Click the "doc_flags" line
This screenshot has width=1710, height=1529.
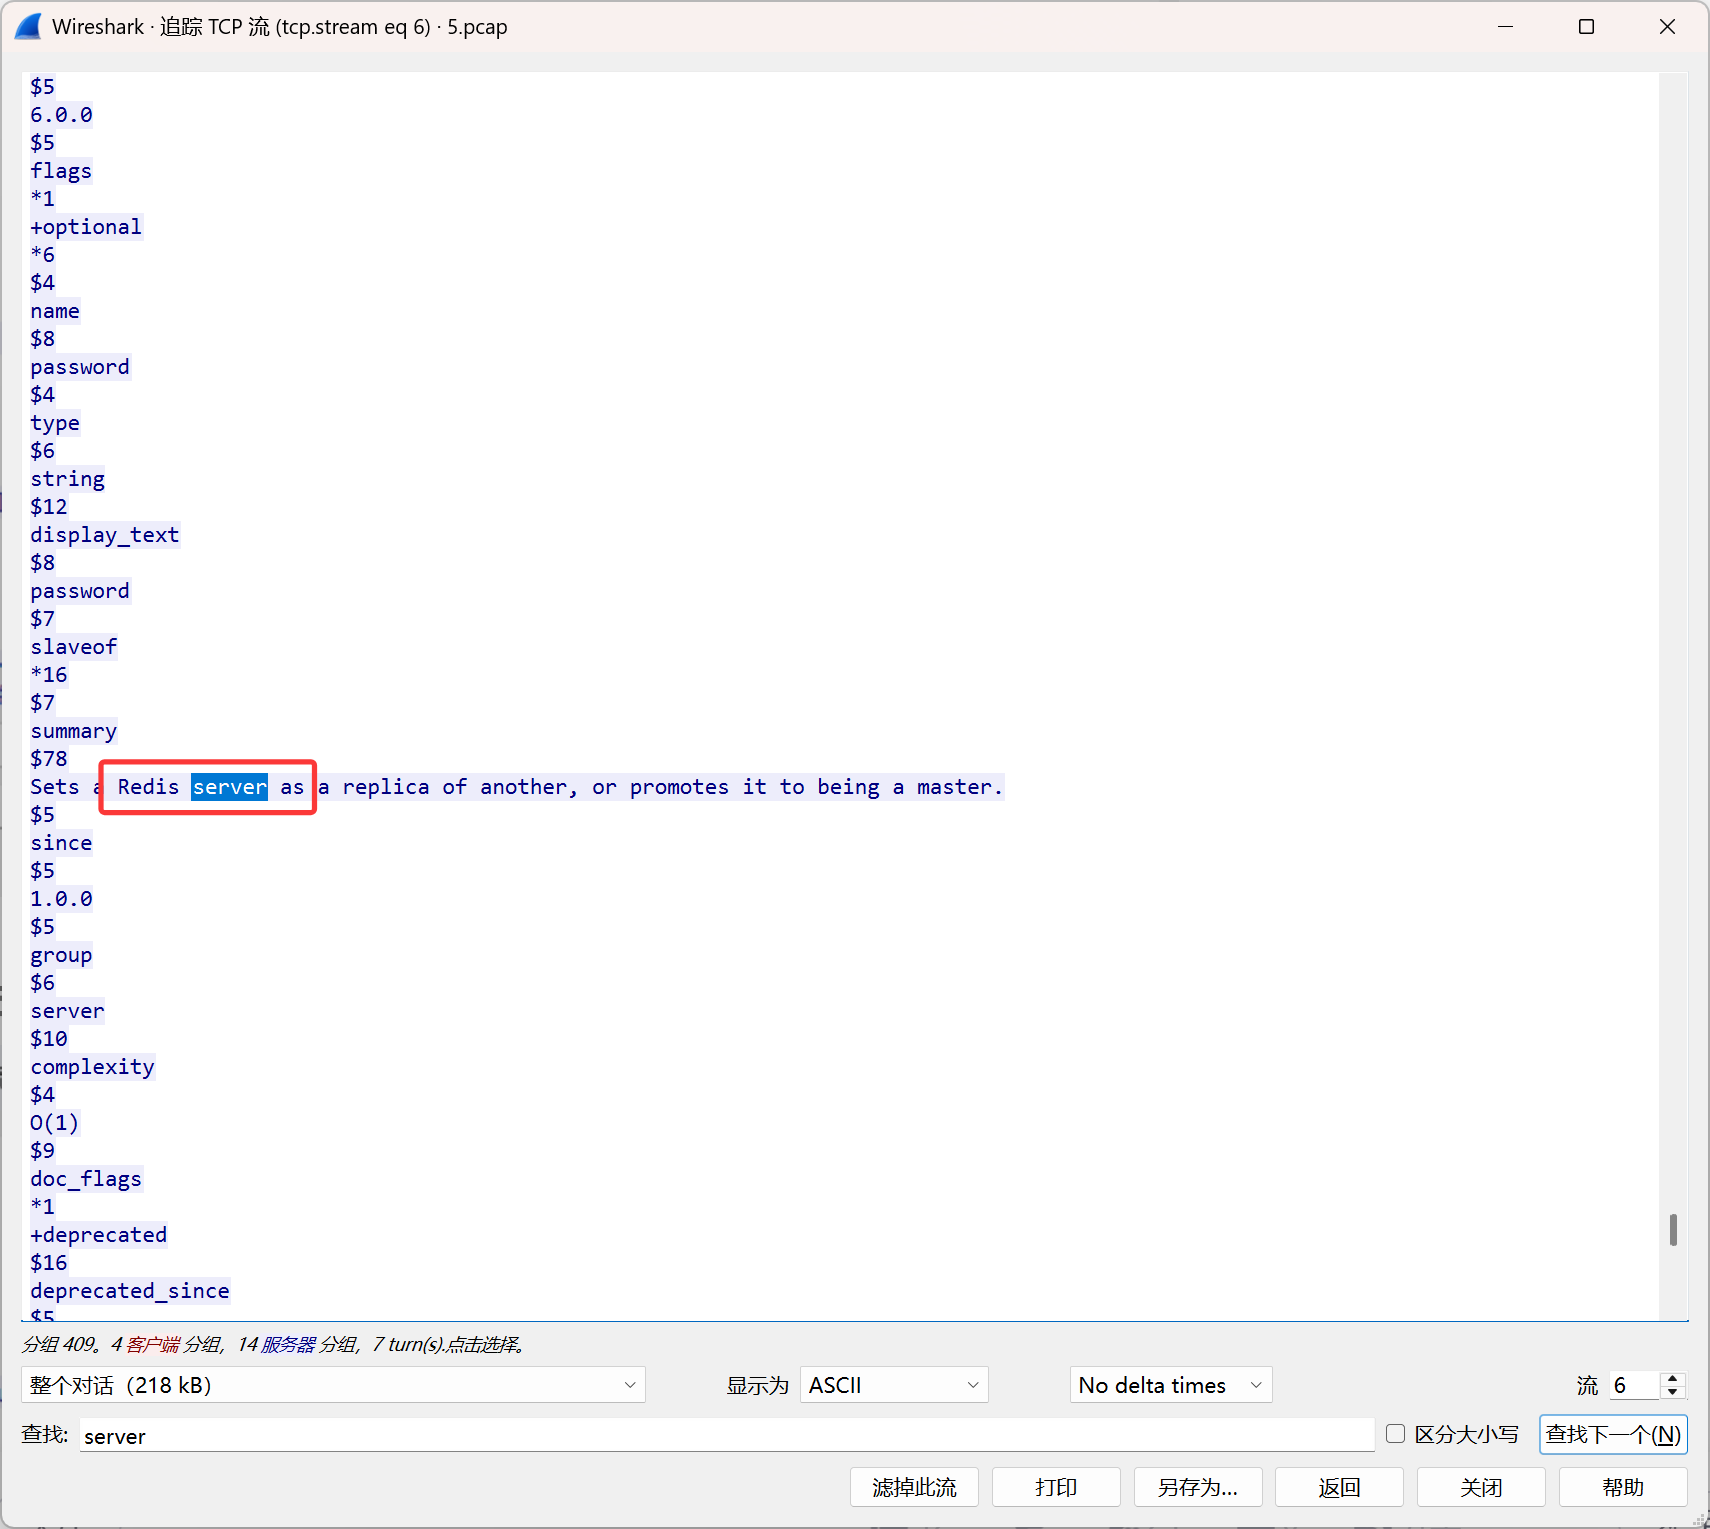click(86, 1179)
